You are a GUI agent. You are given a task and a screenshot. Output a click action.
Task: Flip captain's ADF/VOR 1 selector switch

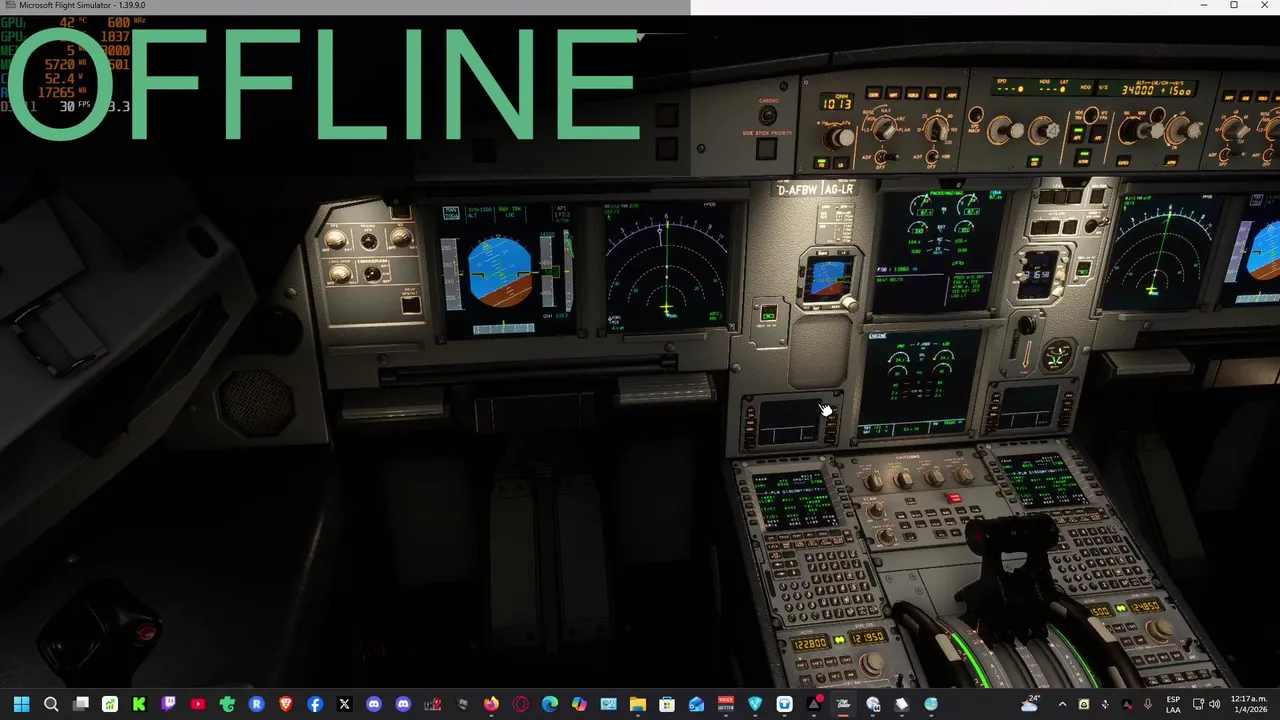click(884, 157)
